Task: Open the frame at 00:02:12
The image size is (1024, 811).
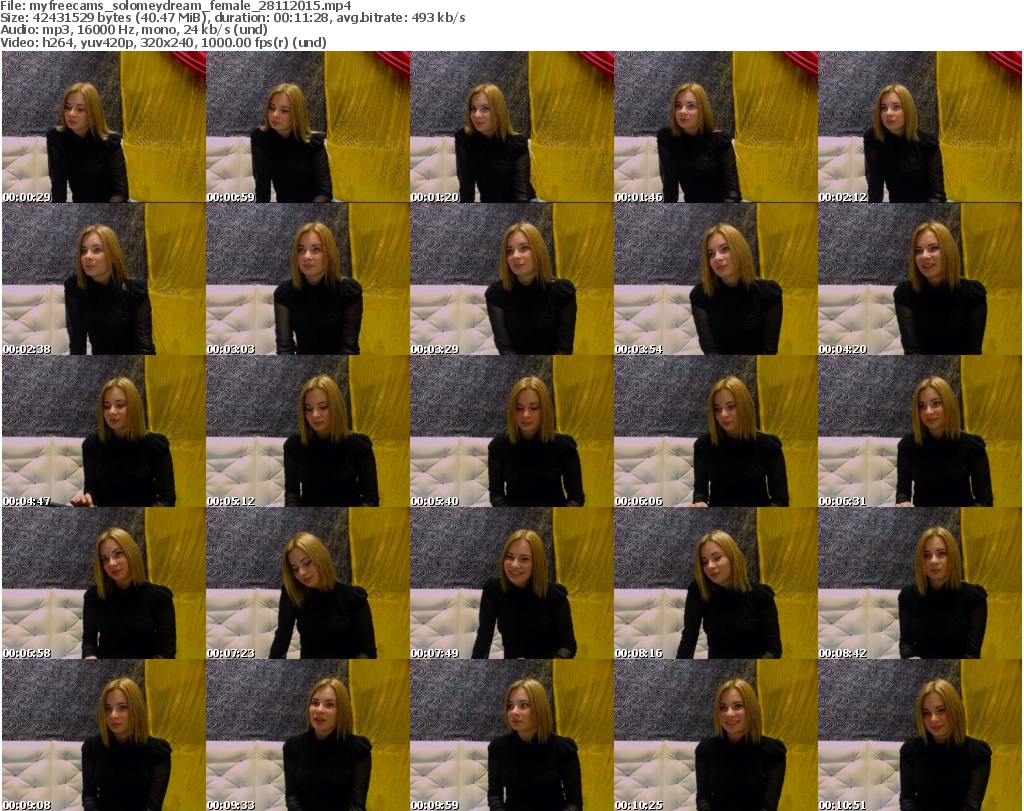Action: 920,127
